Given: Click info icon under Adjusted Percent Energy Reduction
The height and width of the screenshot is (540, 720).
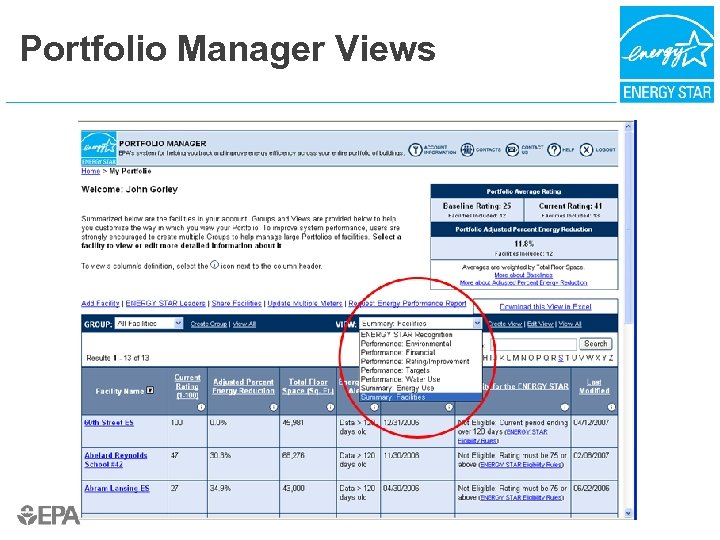Looking at the screenshot, I should tap(274, 407).
